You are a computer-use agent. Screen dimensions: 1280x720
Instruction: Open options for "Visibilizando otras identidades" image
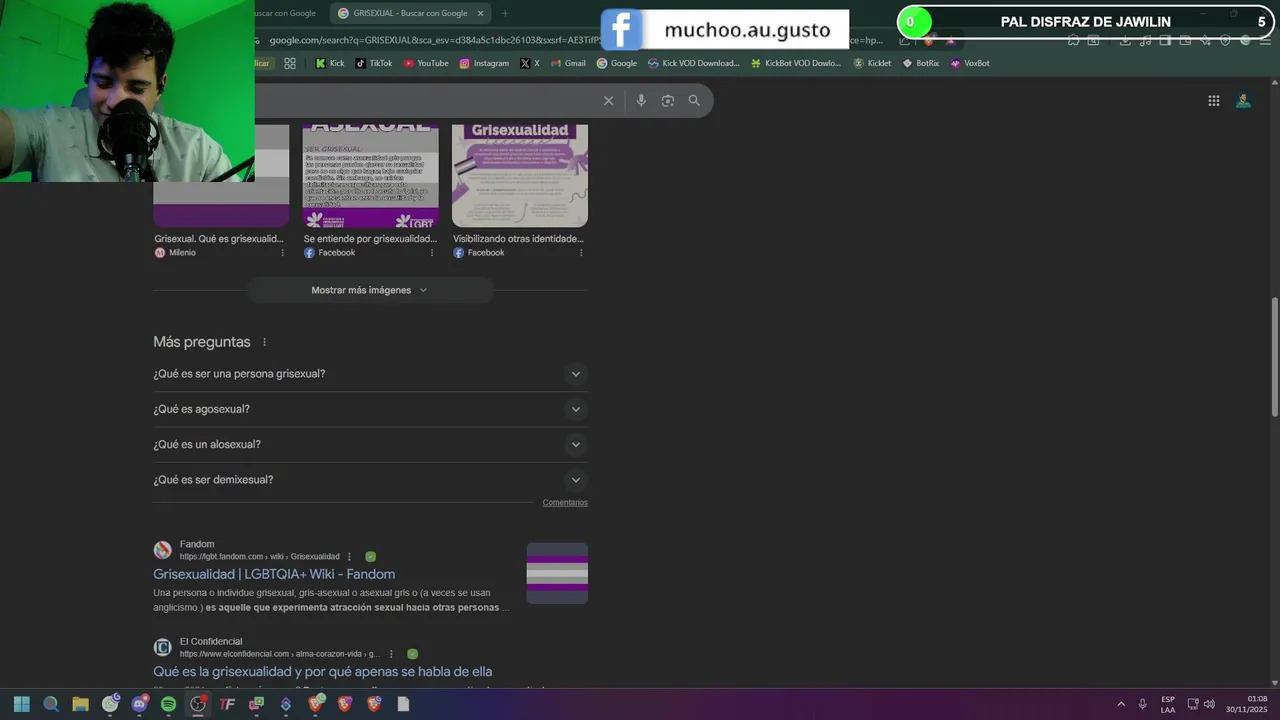[x=581, y=253]
